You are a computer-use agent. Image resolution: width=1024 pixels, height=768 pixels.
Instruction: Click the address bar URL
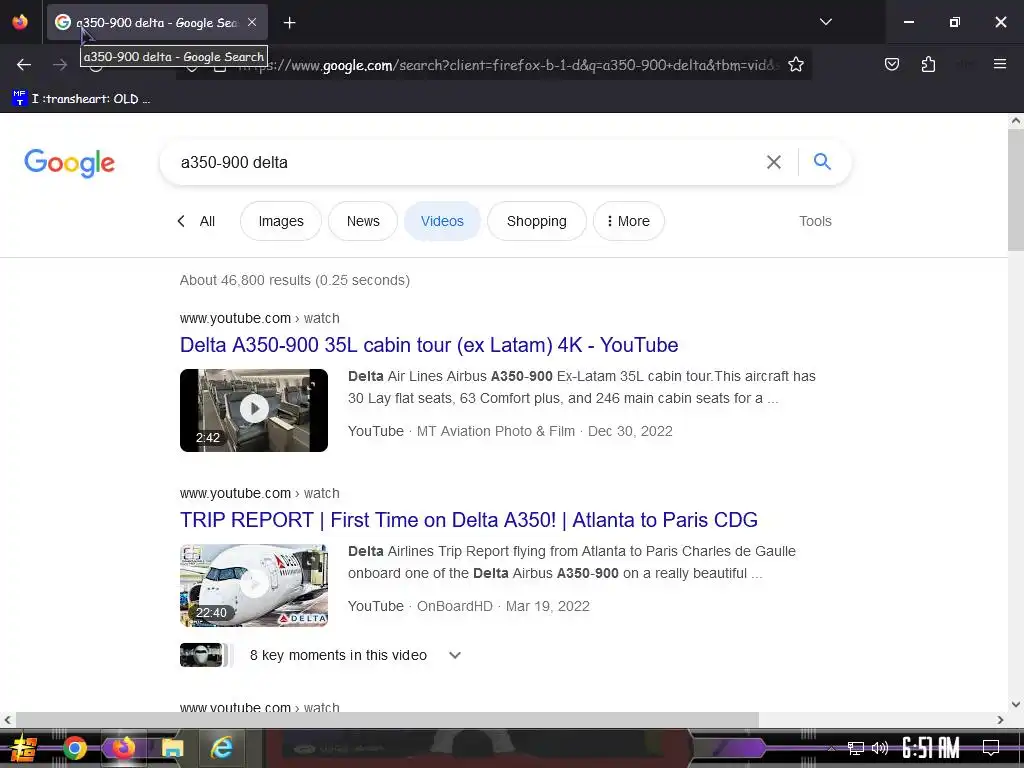click(x=509, y=65)
